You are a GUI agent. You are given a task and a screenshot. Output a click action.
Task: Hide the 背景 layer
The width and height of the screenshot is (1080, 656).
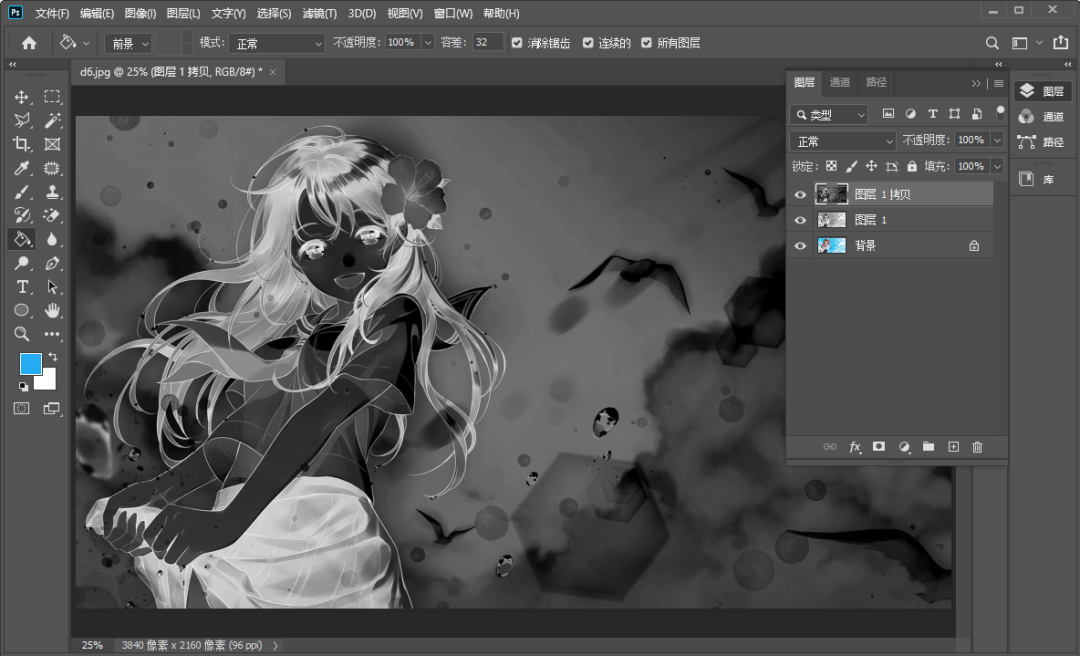pyautogui.click(x=799, y=246)
